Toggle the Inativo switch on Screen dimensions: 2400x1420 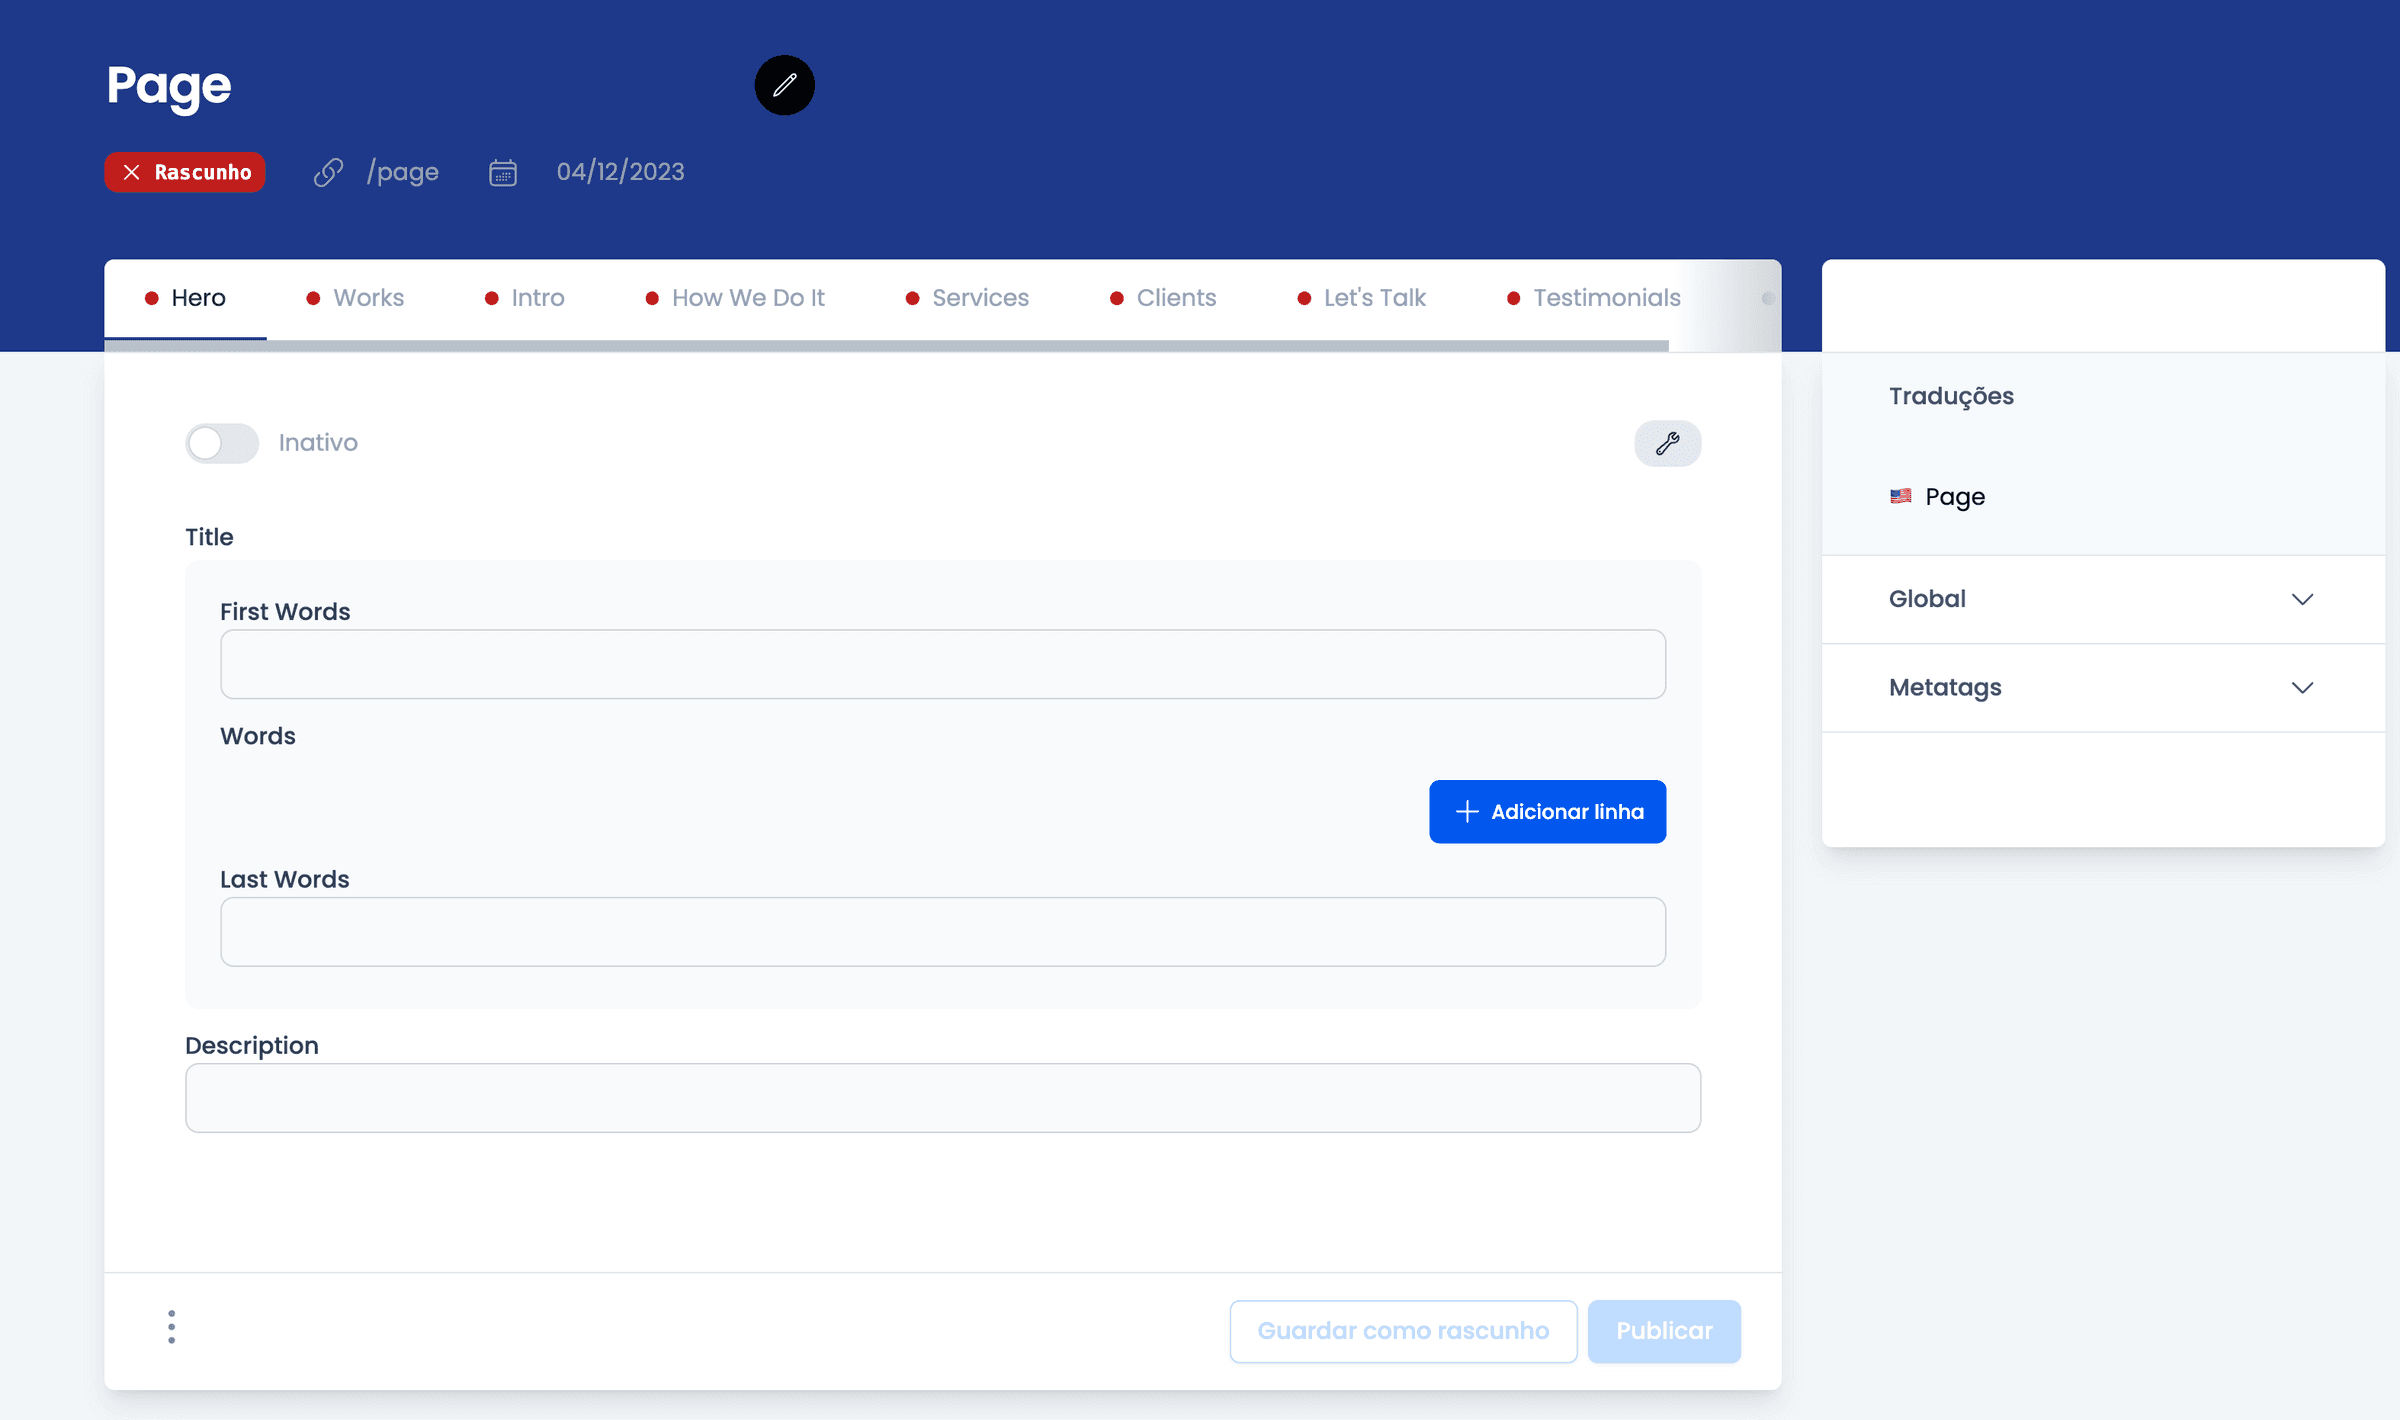pos(222,443)
